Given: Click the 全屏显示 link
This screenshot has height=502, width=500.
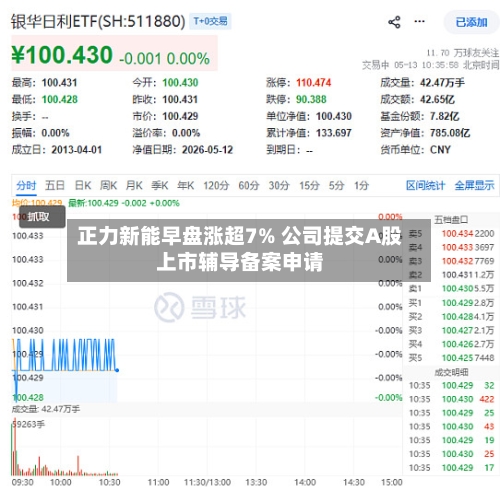Looking at the screenshot, I should [474, 185].
